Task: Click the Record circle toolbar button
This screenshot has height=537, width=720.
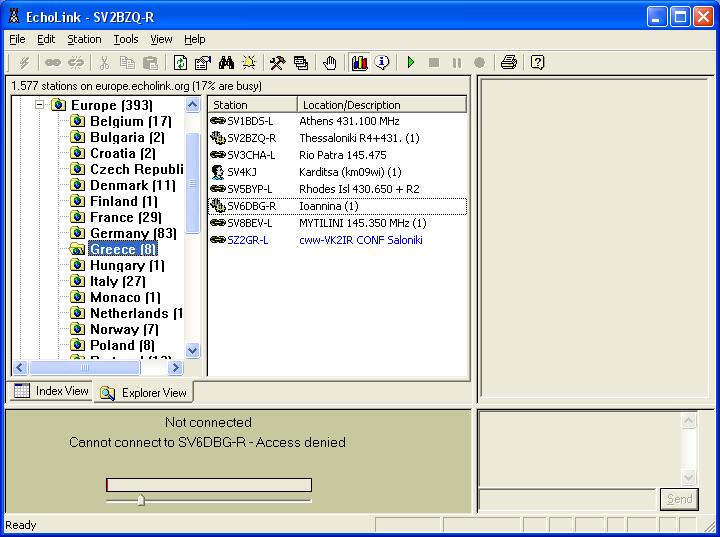Action: coord(479,62)
